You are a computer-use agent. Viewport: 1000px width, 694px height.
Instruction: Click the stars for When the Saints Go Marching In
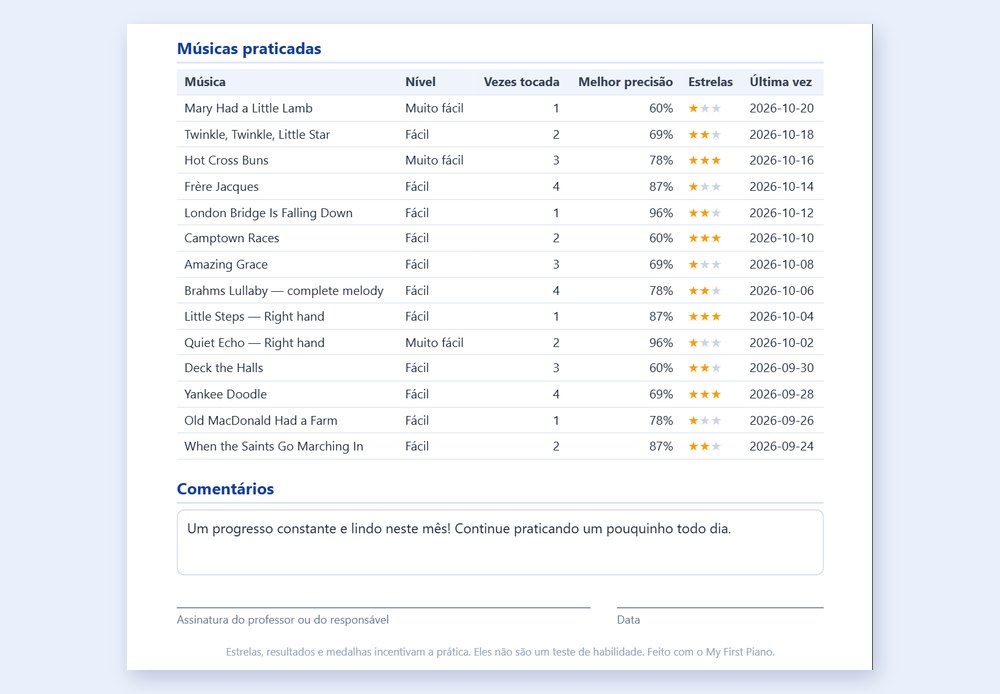click(705, 446)
